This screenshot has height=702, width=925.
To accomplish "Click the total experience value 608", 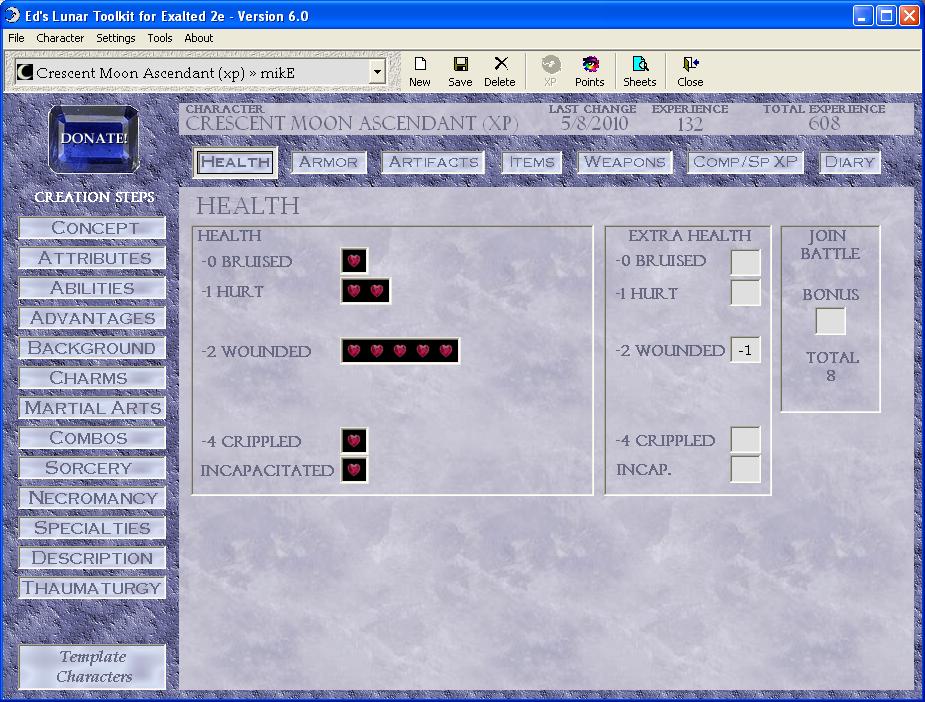I will 824,123.
